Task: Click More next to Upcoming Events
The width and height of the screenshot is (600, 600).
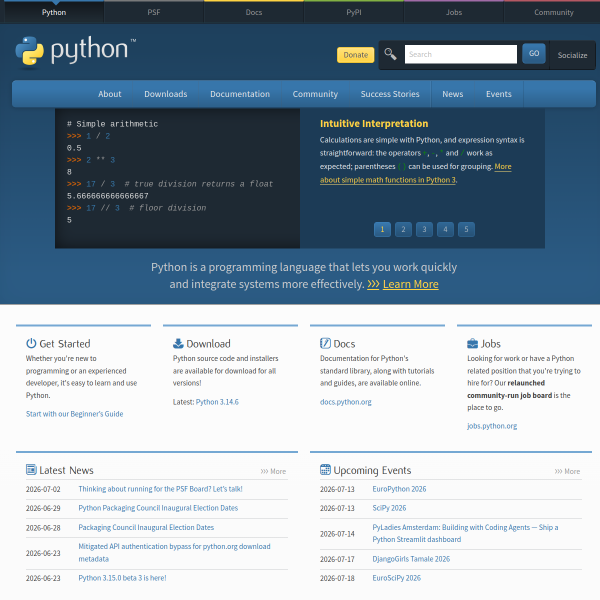Action: pyautogui.click(x=567, y=471)
